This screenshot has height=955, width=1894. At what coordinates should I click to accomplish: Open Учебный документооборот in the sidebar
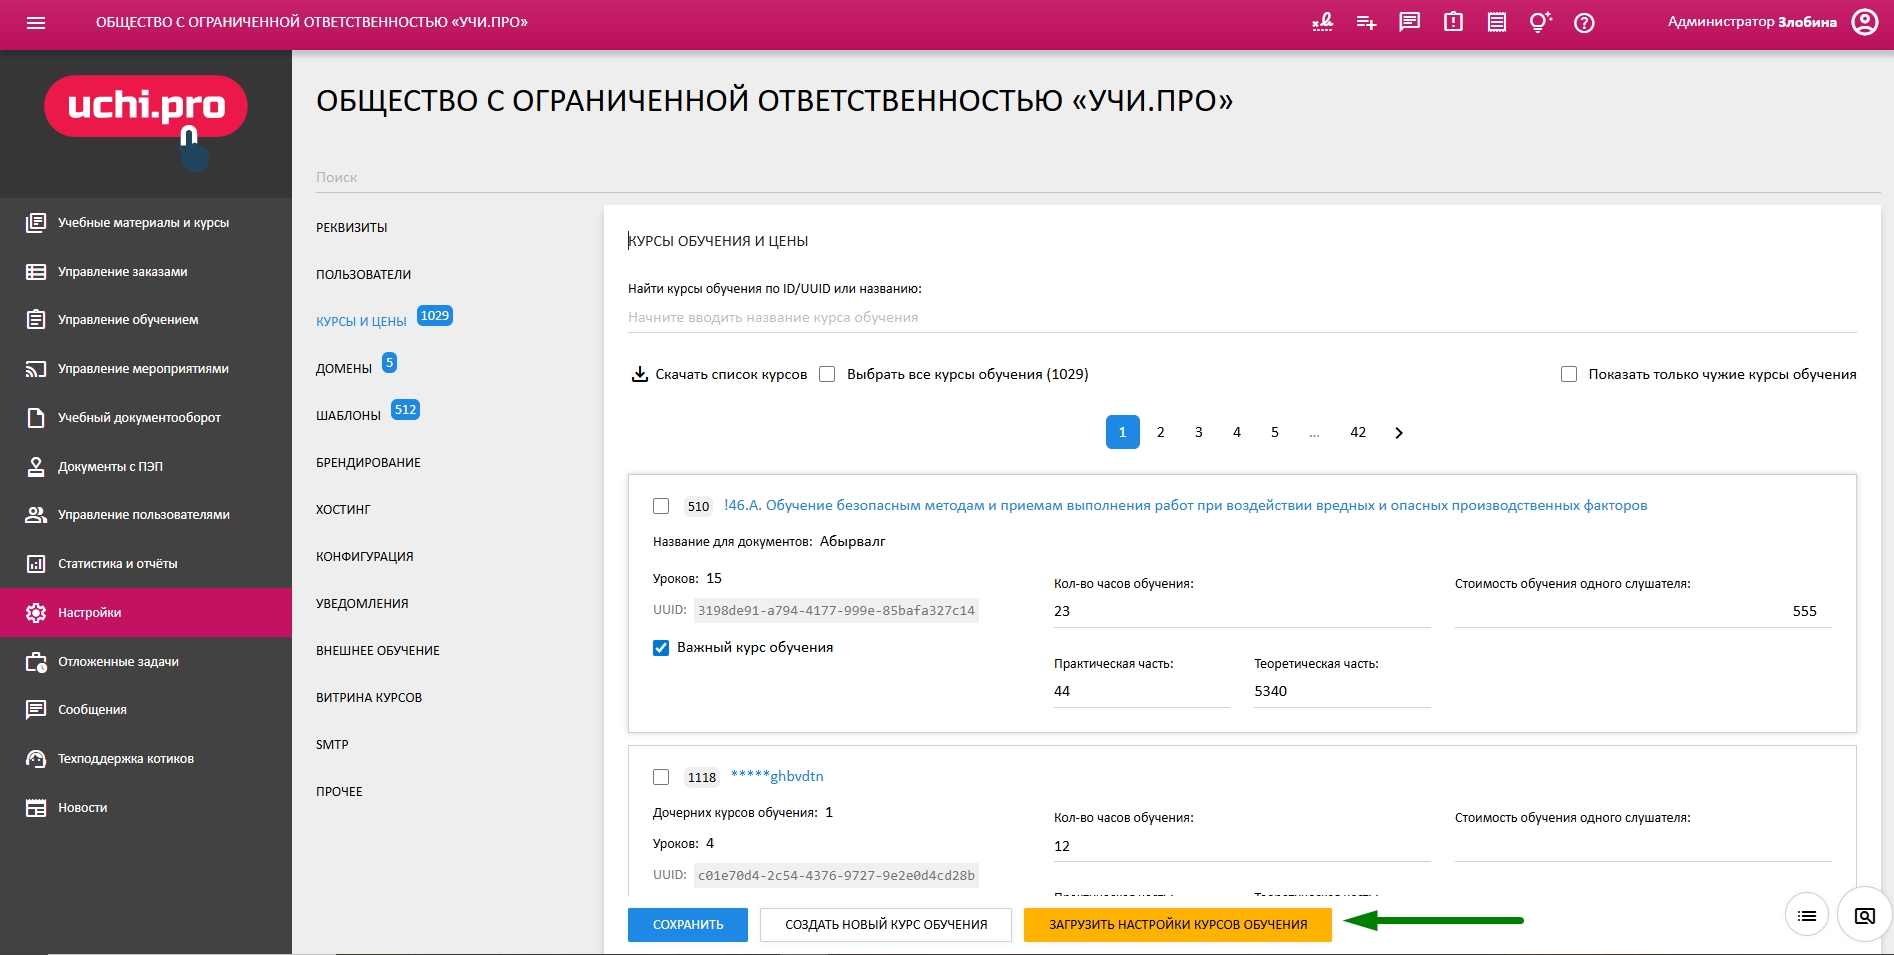(146, 418)
